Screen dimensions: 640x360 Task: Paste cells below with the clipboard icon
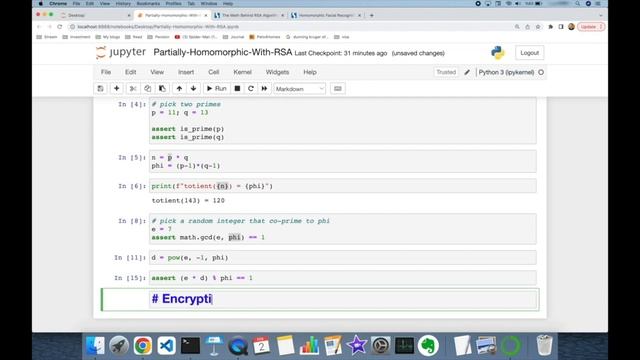pyautogui.click(x=162, y=89)
